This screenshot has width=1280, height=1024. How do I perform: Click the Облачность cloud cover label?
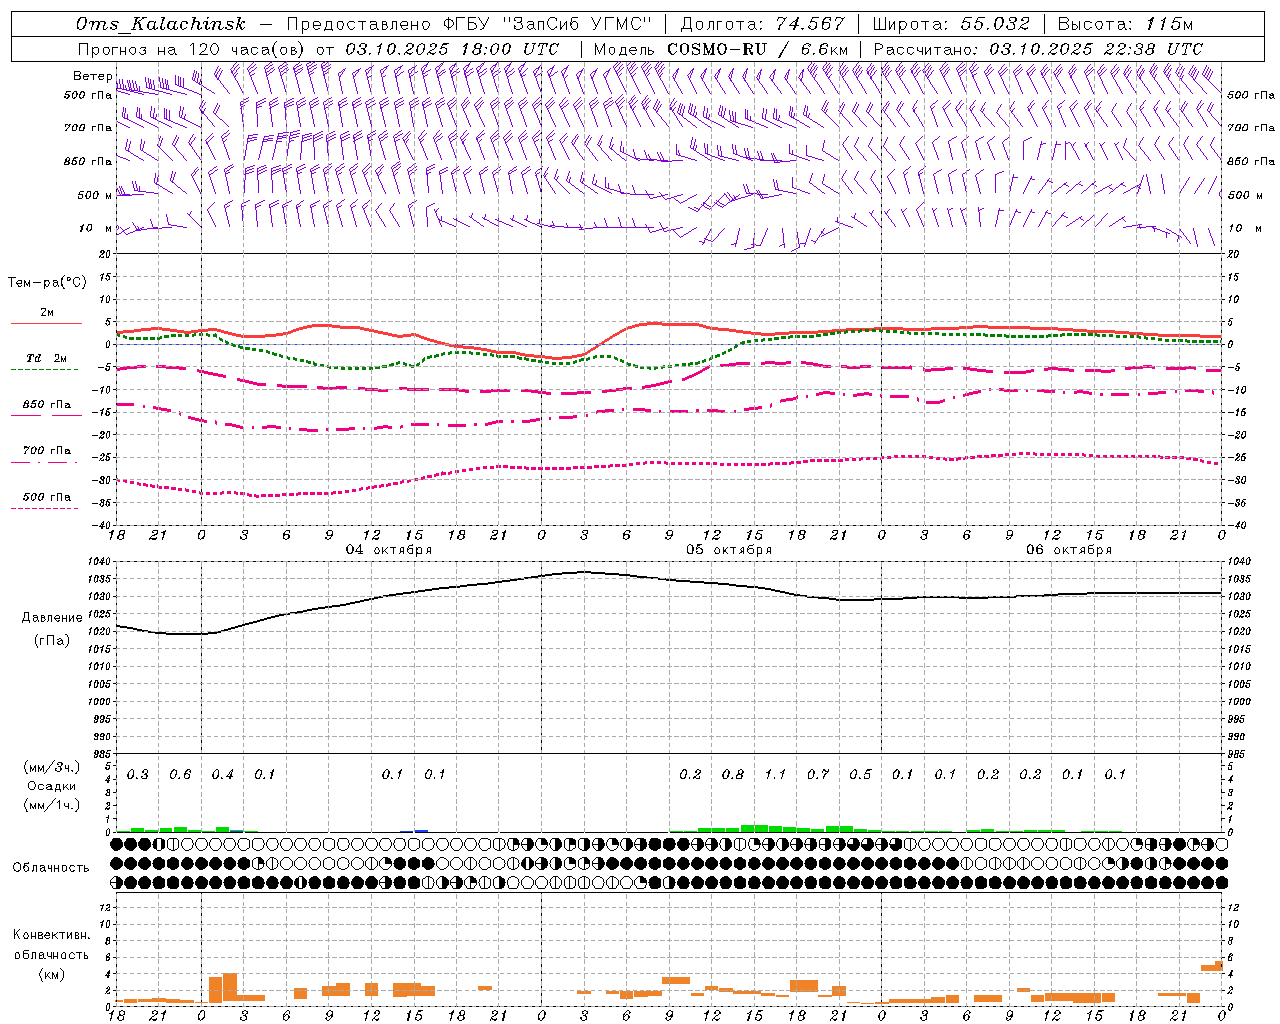coord(51,867)
